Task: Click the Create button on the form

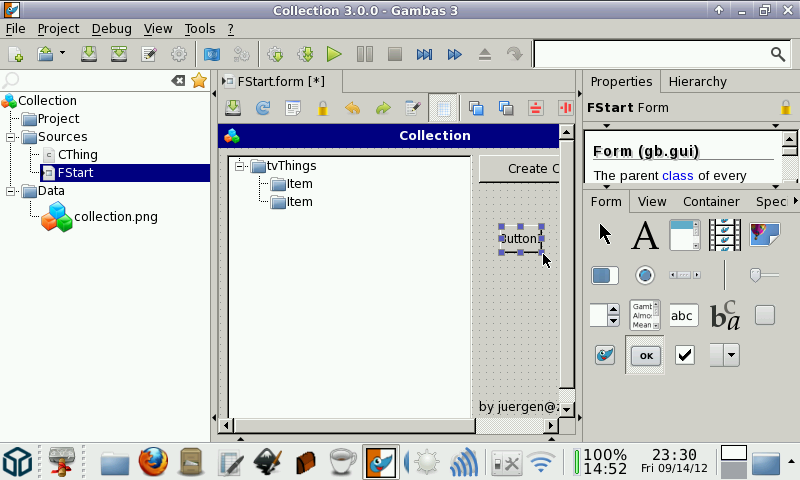Action: click(520, 168)
